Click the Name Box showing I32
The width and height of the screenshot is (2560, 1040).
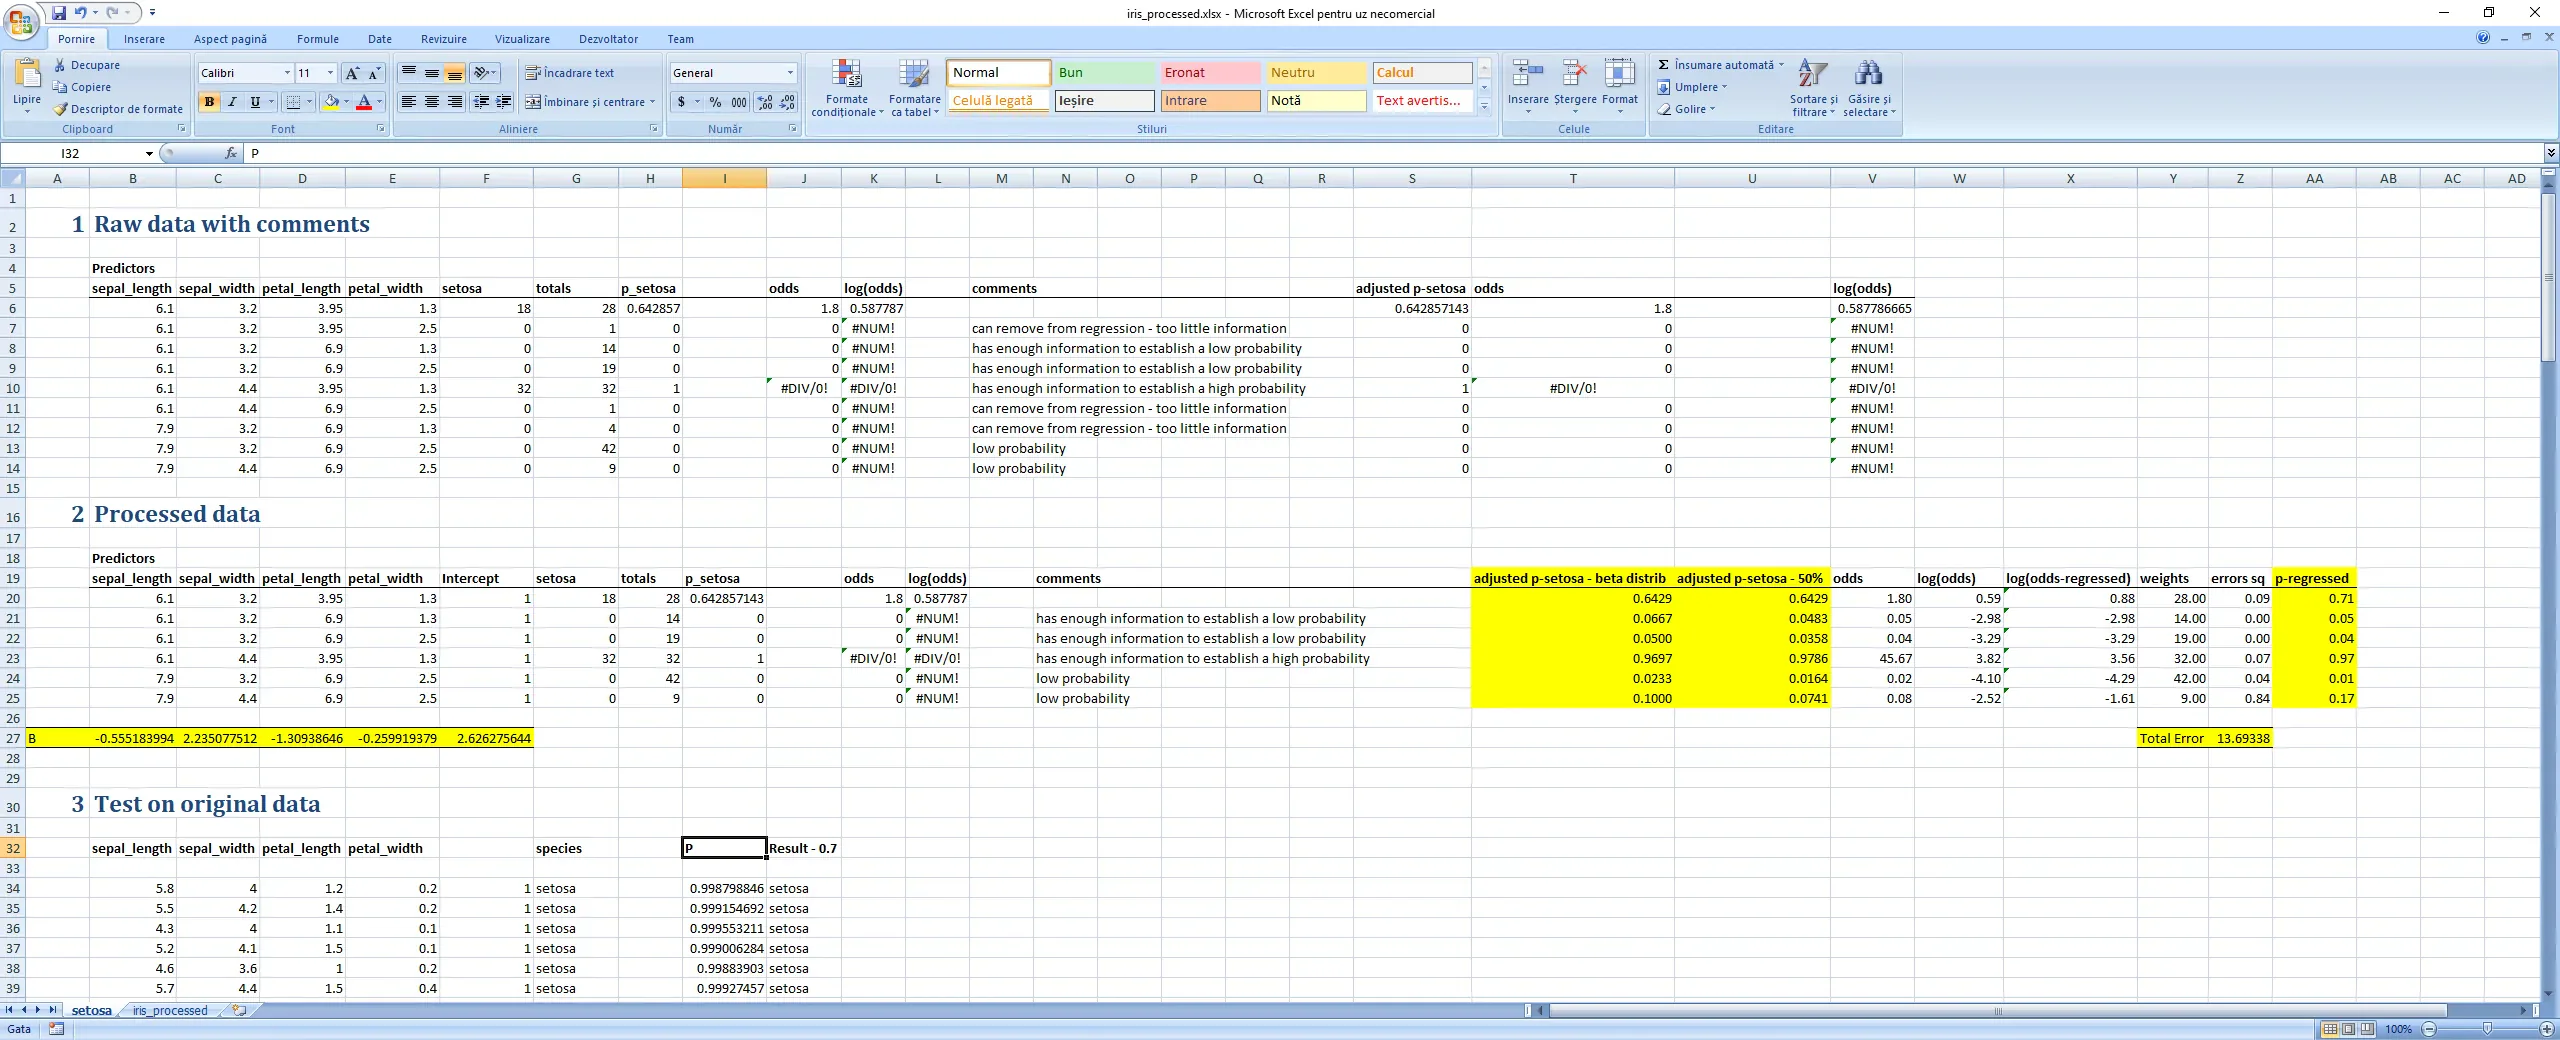click(78, 153)
